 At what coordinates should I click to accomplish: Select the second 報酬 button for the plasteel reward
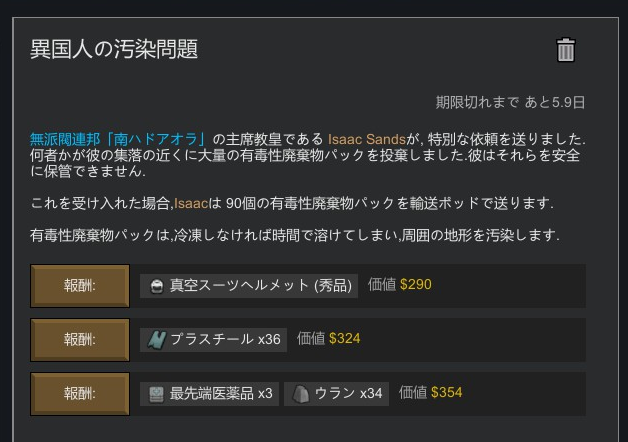(x=80, y=340)
